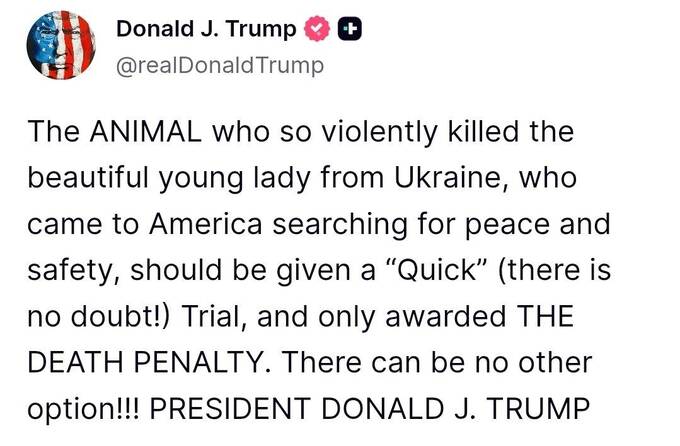Click the word violently in the first line
The height and width of the screenshot is (446, 680).
pyautogui.click(x=347, y=133)
